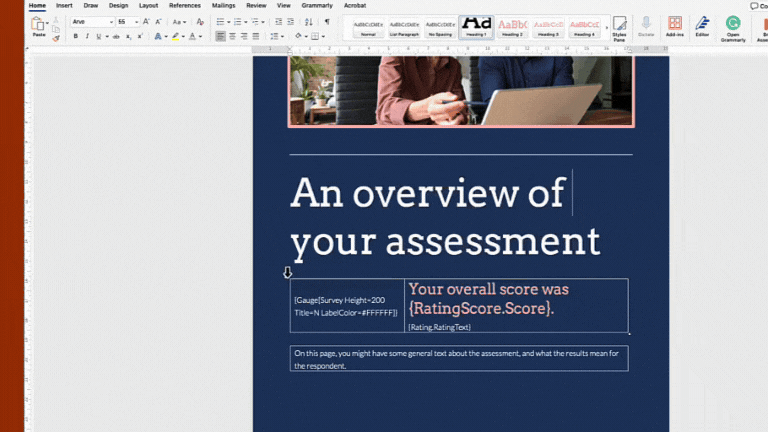Toggle Bold formatting
The height and width of the screenshot is (432, 768).
pyautogui.click(x=75, y=36)
